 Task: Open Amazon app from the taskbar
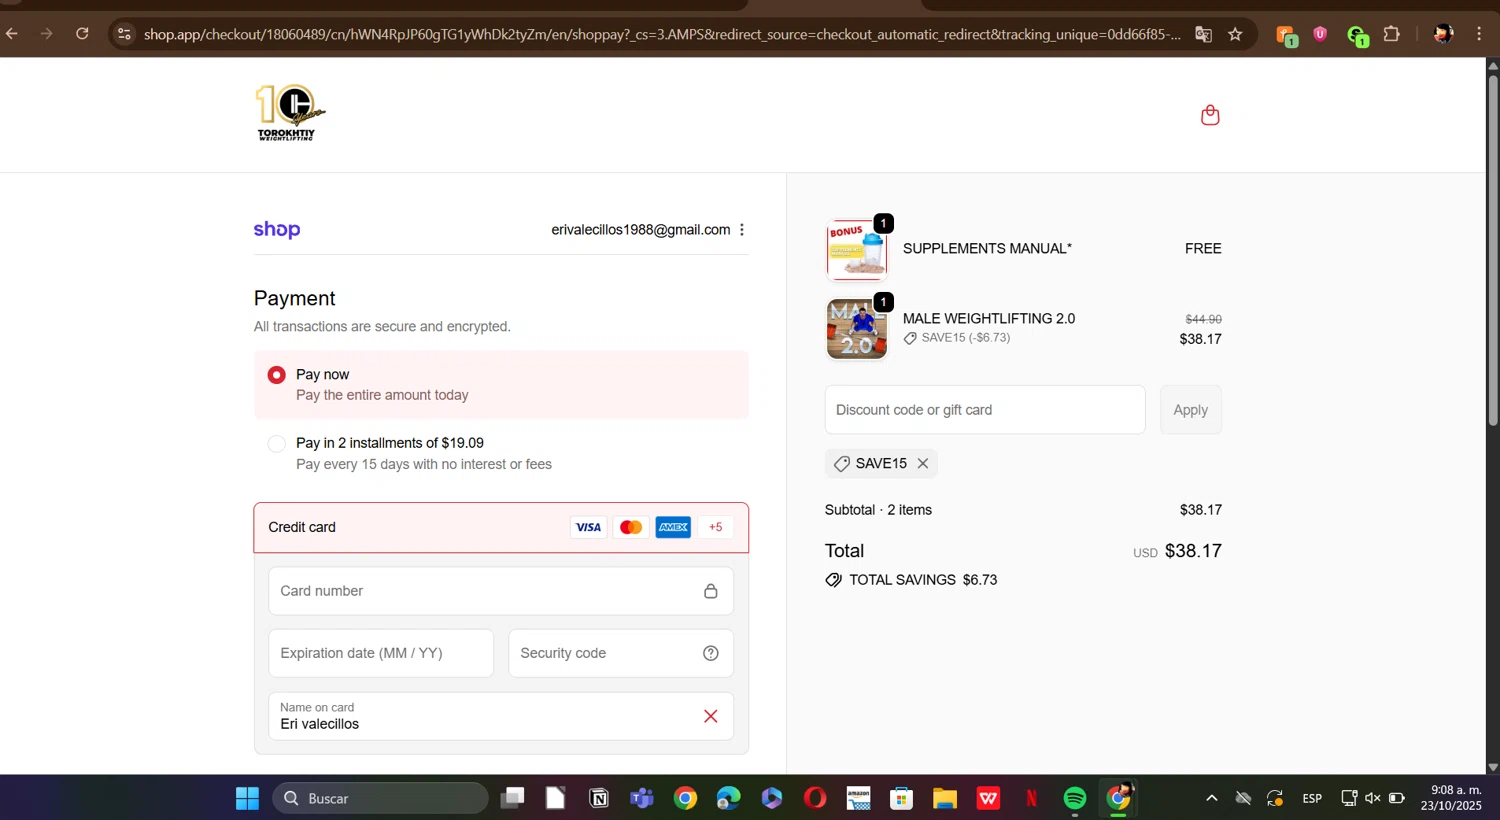click(x=859, y=798)
